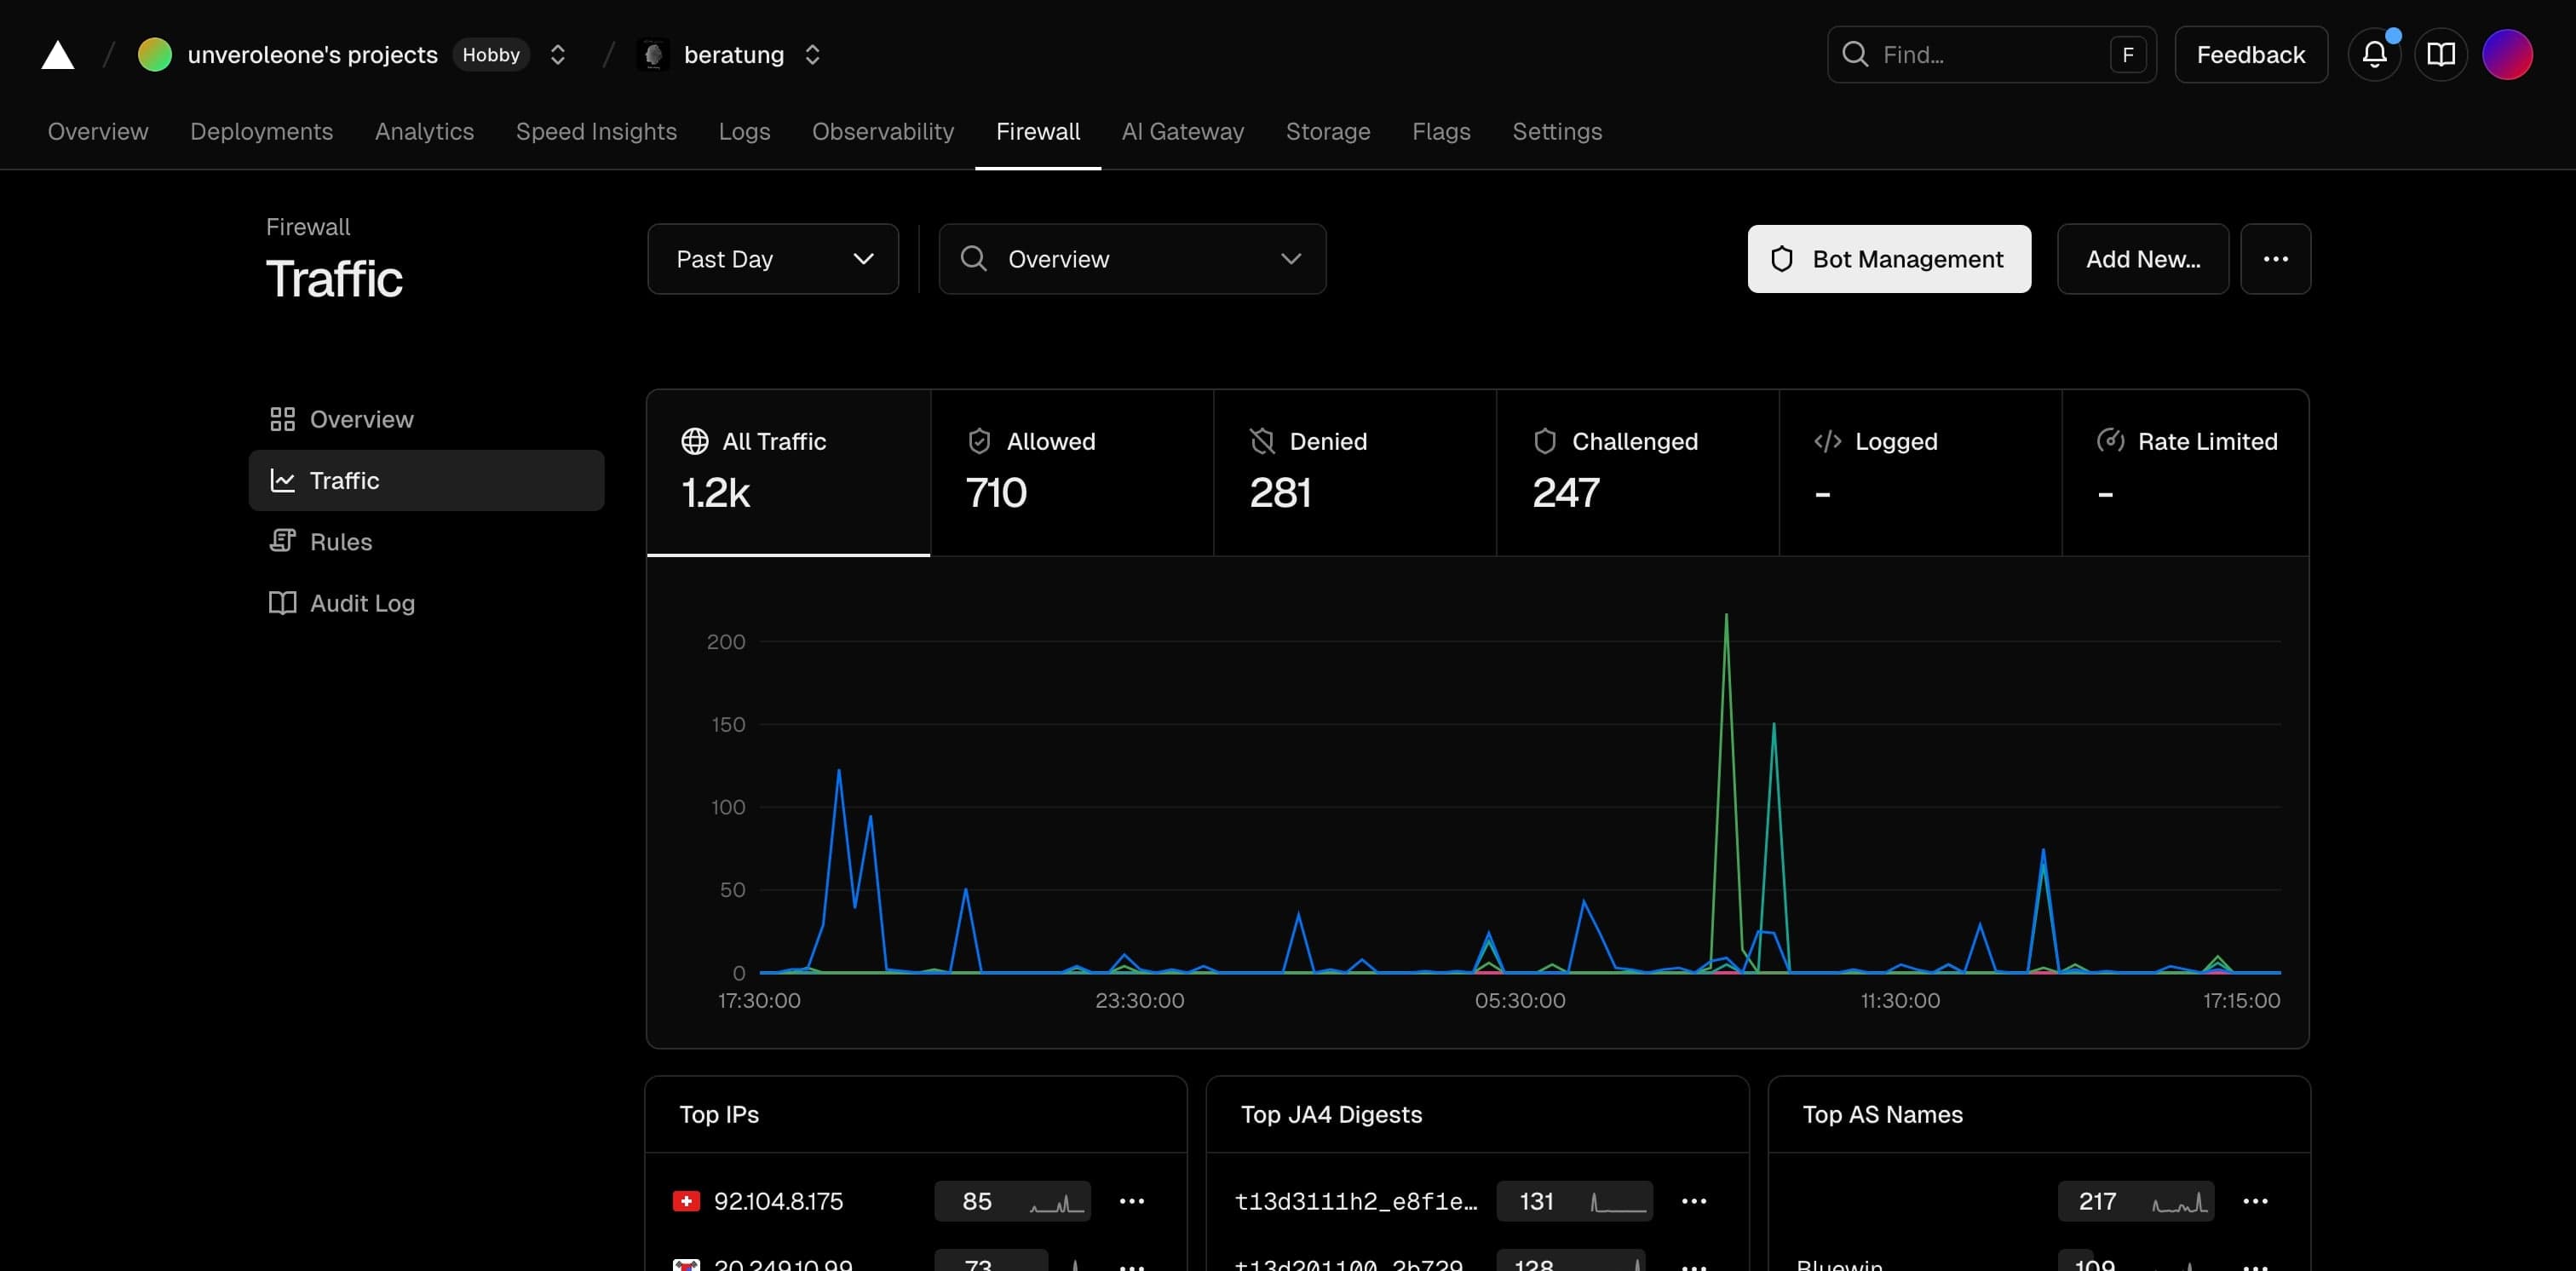The width and height of the screenshot is (2576, 1271).
Task: Open the notifications bell
Action: click(2374, 55)
